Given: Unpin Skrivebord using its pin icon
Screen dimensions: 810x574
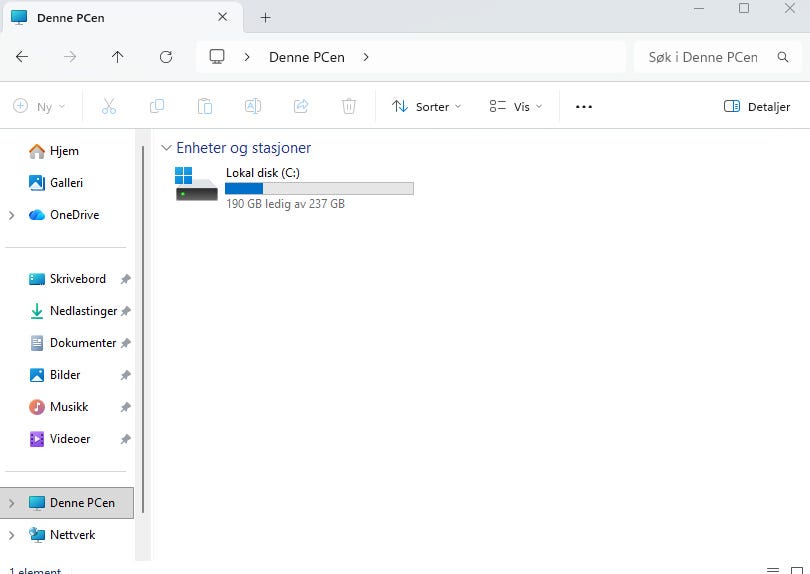Looking at the screenshot, I should coord(126,280).
